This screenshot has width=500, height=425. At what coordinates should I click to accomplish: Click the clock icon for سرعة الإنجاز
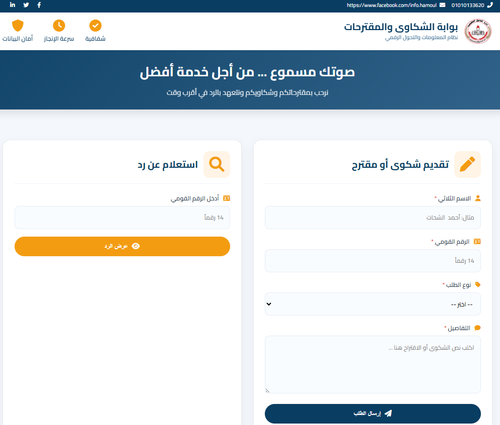click(x=59, y=26)
